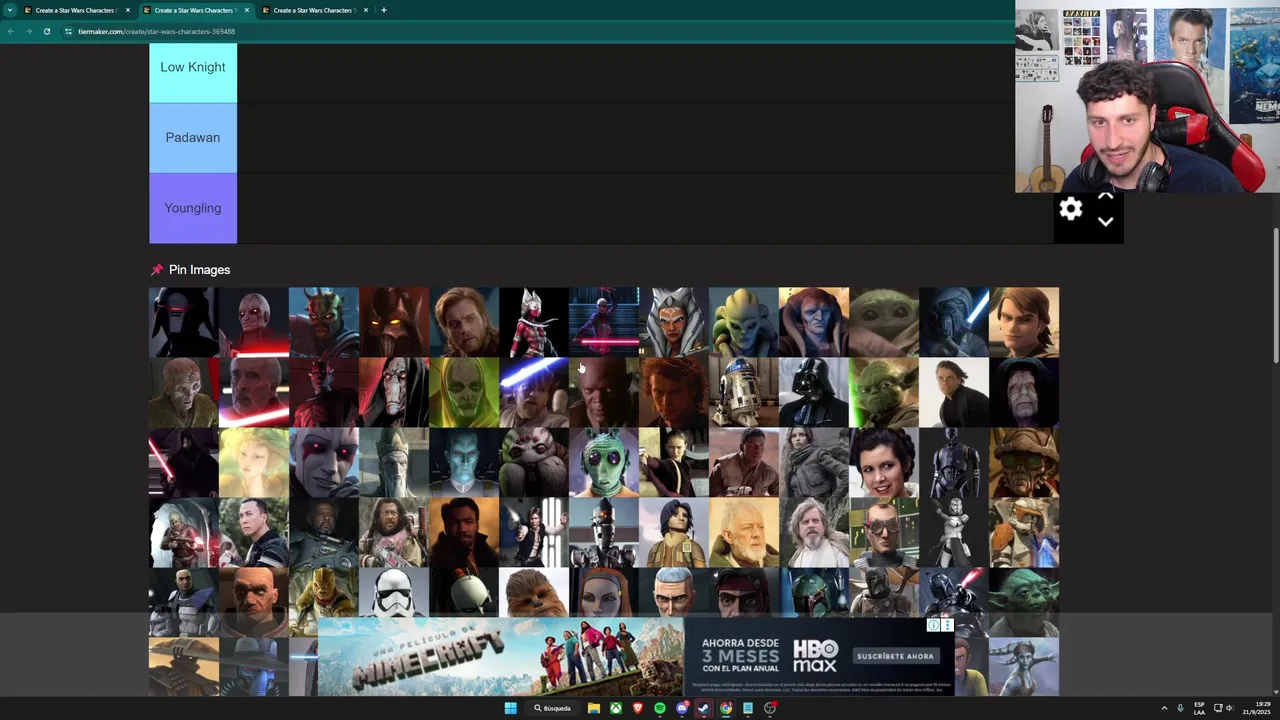
Task: Pick the K-2SO droid image
Action: (954, 462)
